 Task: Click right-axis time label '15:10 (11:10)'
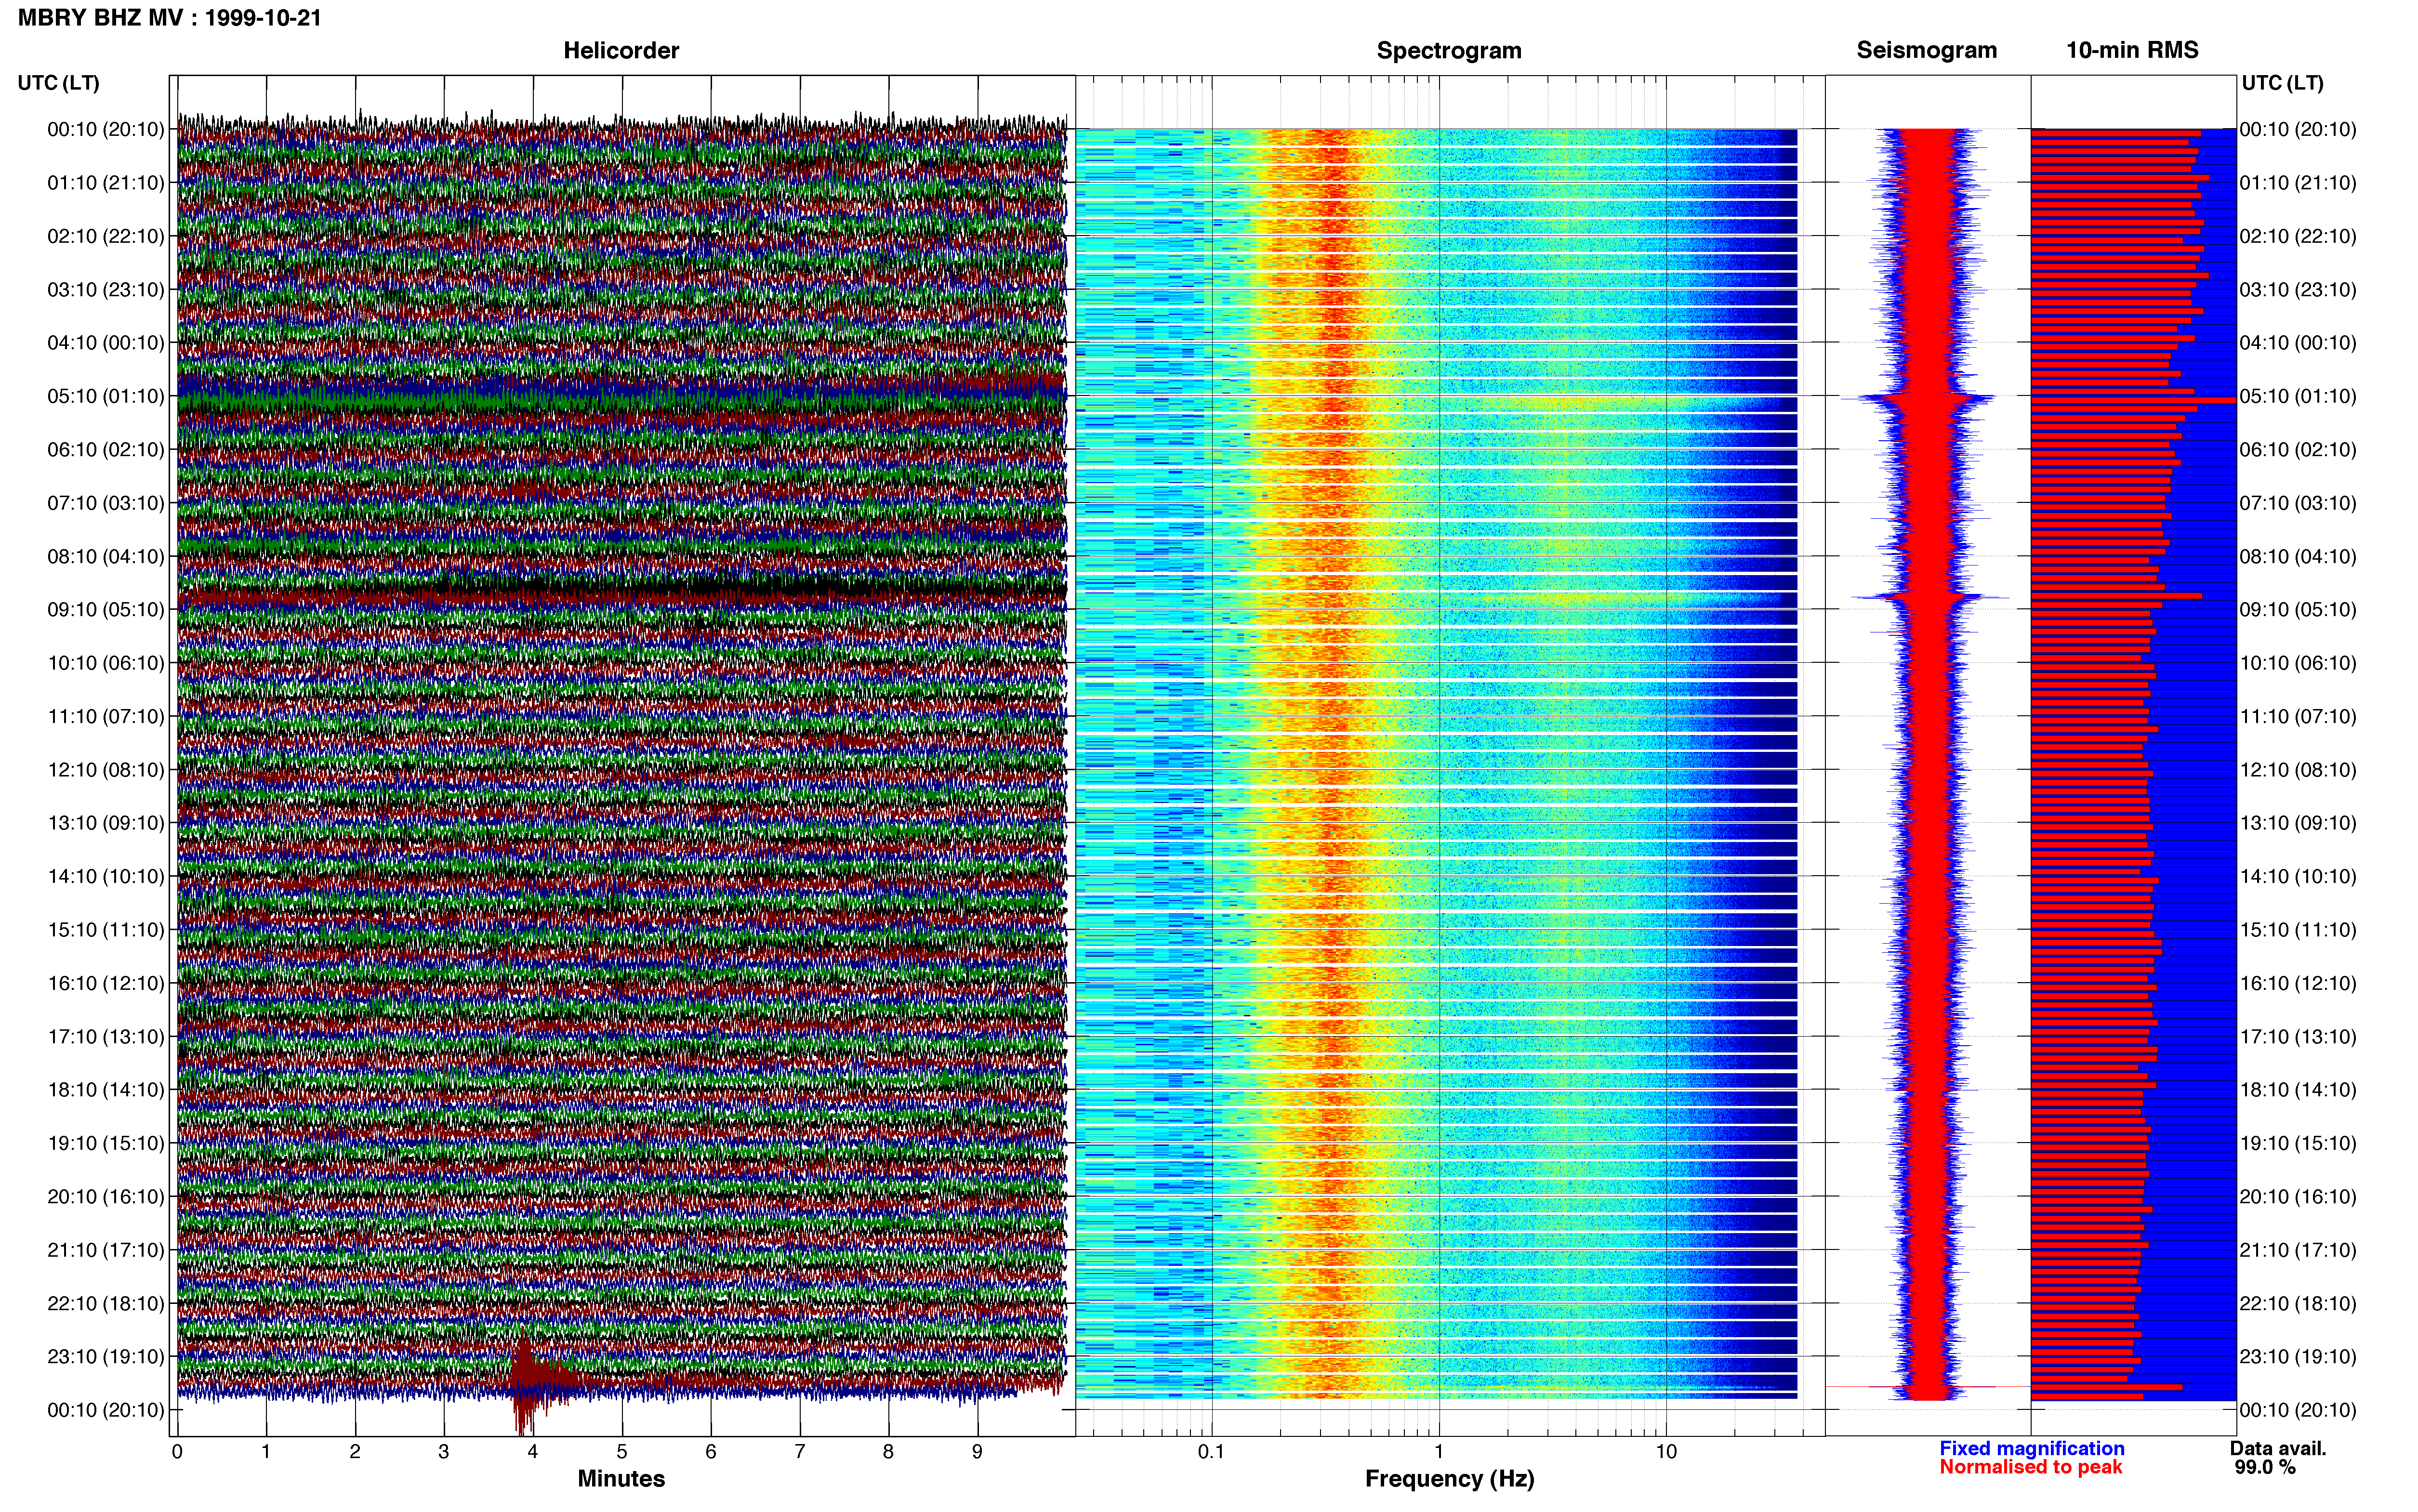pos(2298,930)
